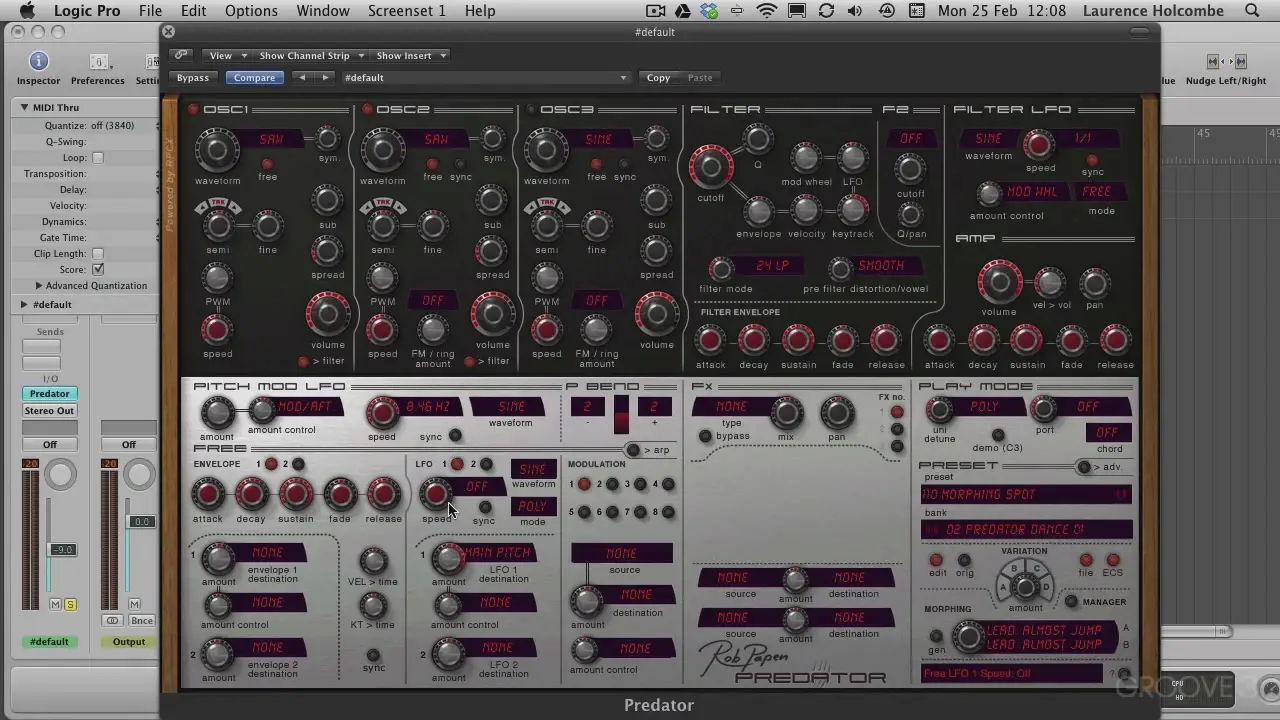Click the filter cutoff knob
1280x720 pixels.
[x=711, y=166]
